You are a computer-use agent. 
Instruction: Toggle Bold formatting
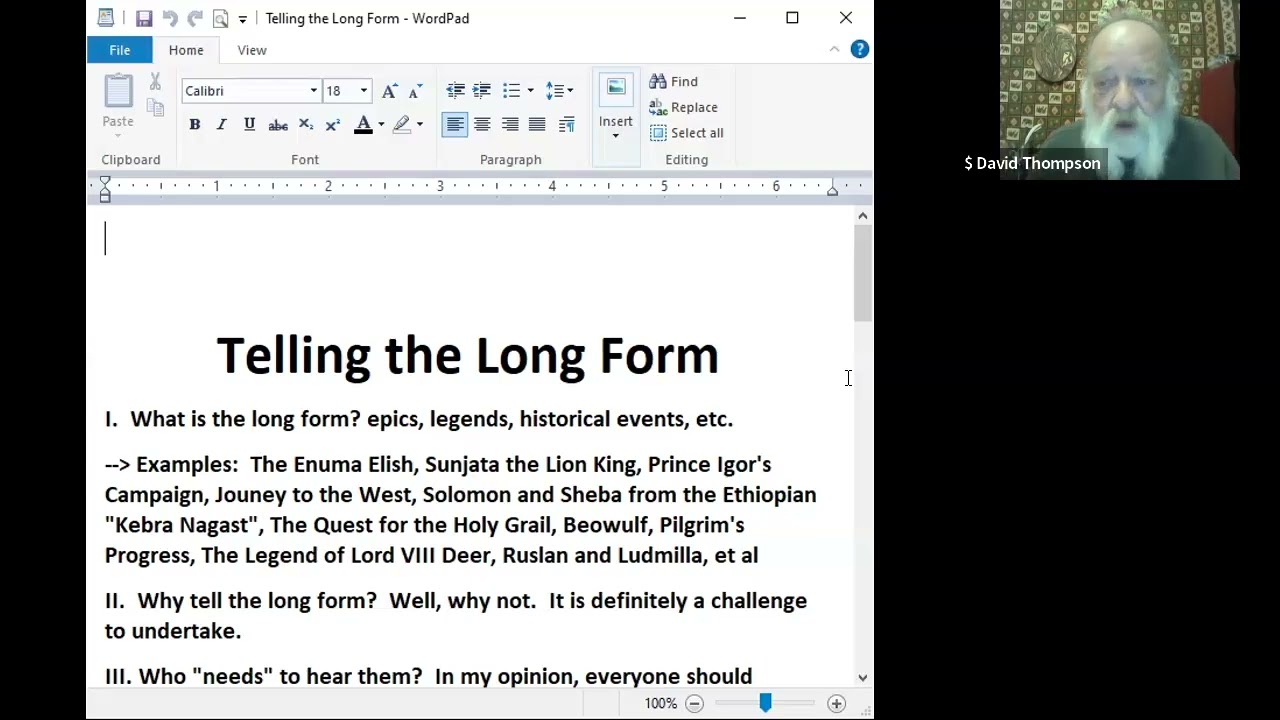(195, 125)
